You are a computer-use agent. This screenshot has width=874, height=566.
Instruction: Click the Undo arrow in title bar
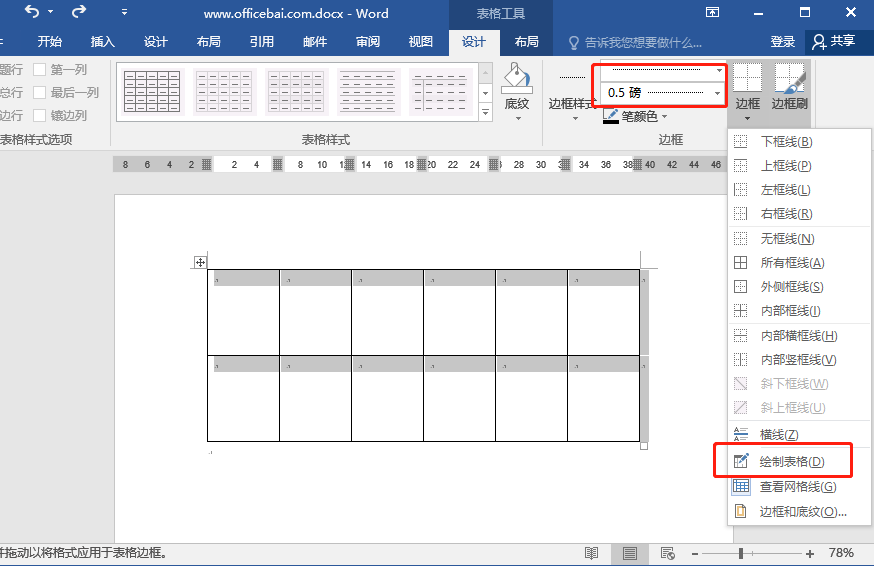32,12
